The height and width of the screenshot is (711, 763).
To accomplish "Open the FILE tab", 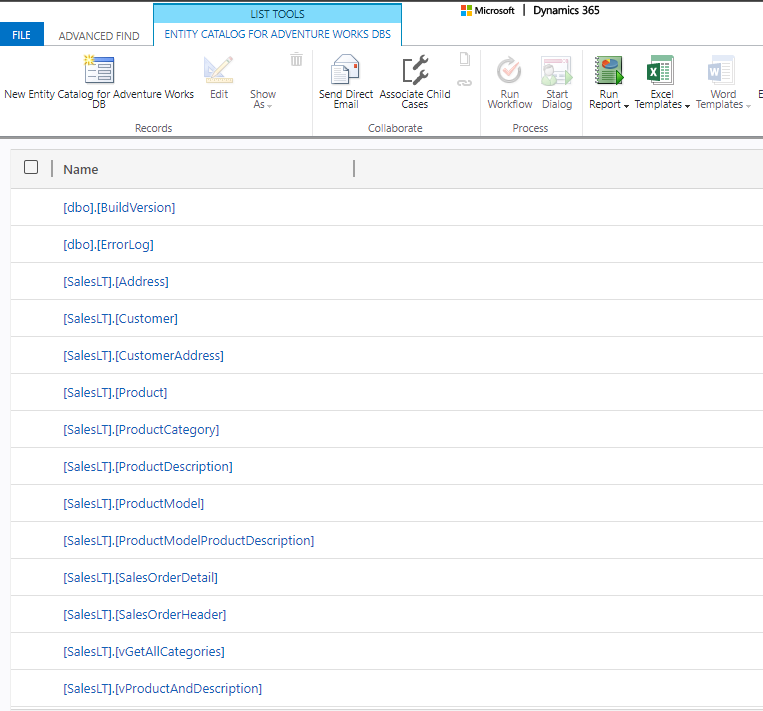I will (x=21, y=35).
